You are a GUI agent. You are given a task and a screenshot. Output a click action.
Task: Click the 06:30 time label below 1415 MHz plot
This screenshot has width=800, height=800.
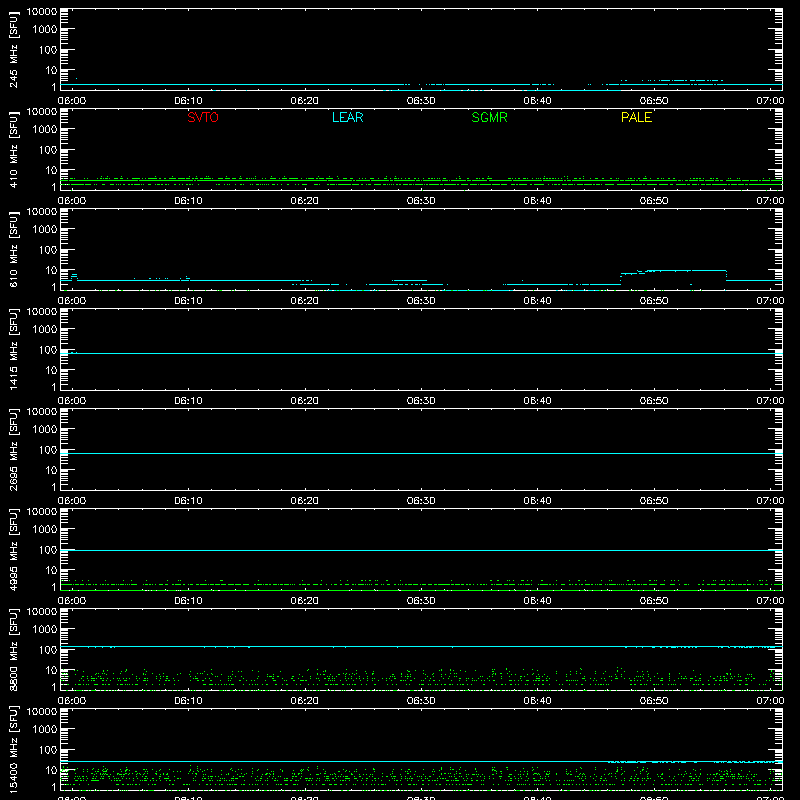click(421, 401)
